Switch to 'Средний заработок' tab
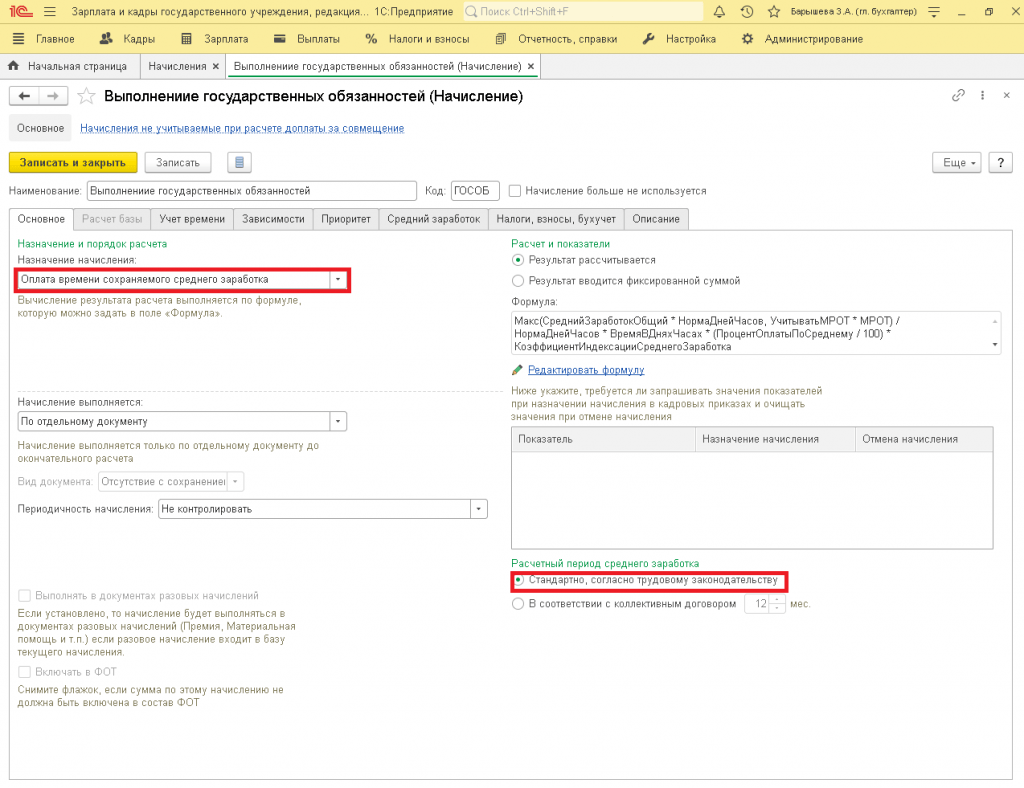The height and width of the screenshot is (788, 1024). click(x=433, y=219)
